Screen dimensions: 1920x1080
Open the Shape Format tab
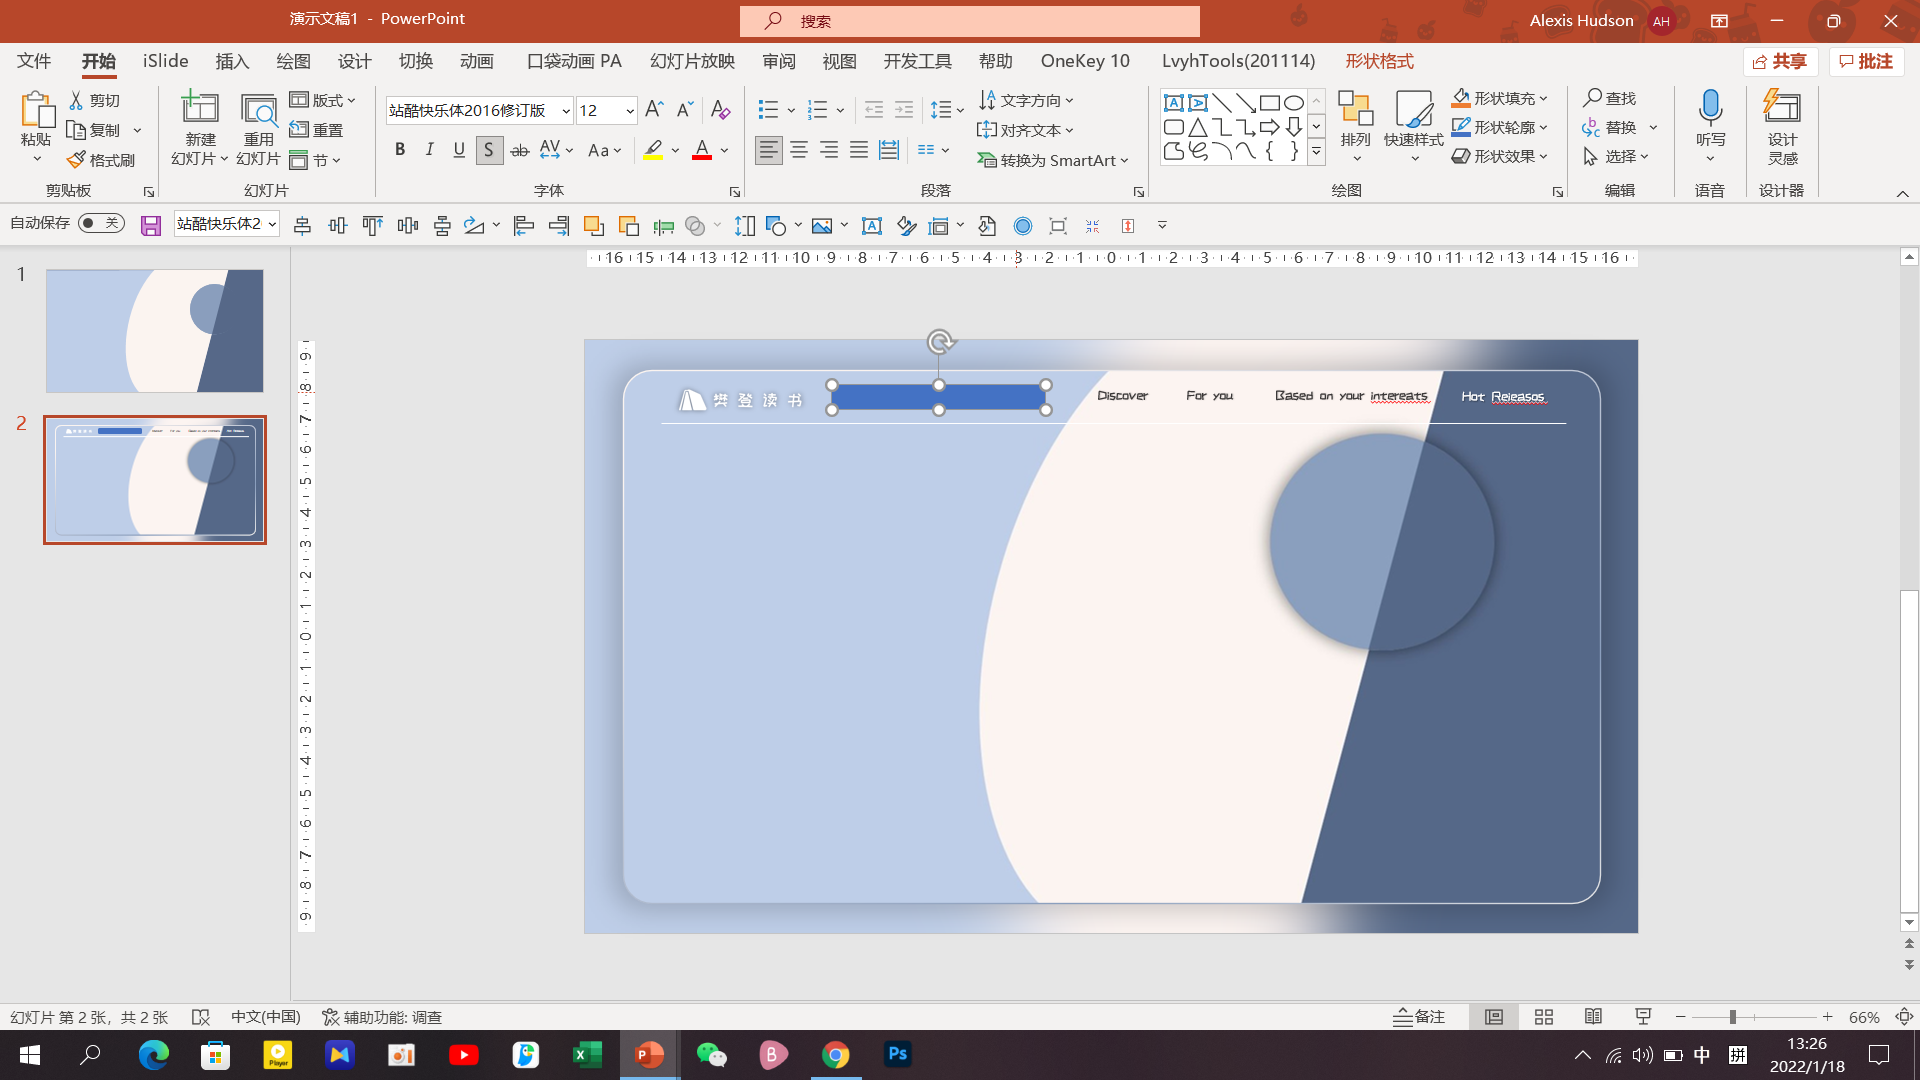point(1379,61)
